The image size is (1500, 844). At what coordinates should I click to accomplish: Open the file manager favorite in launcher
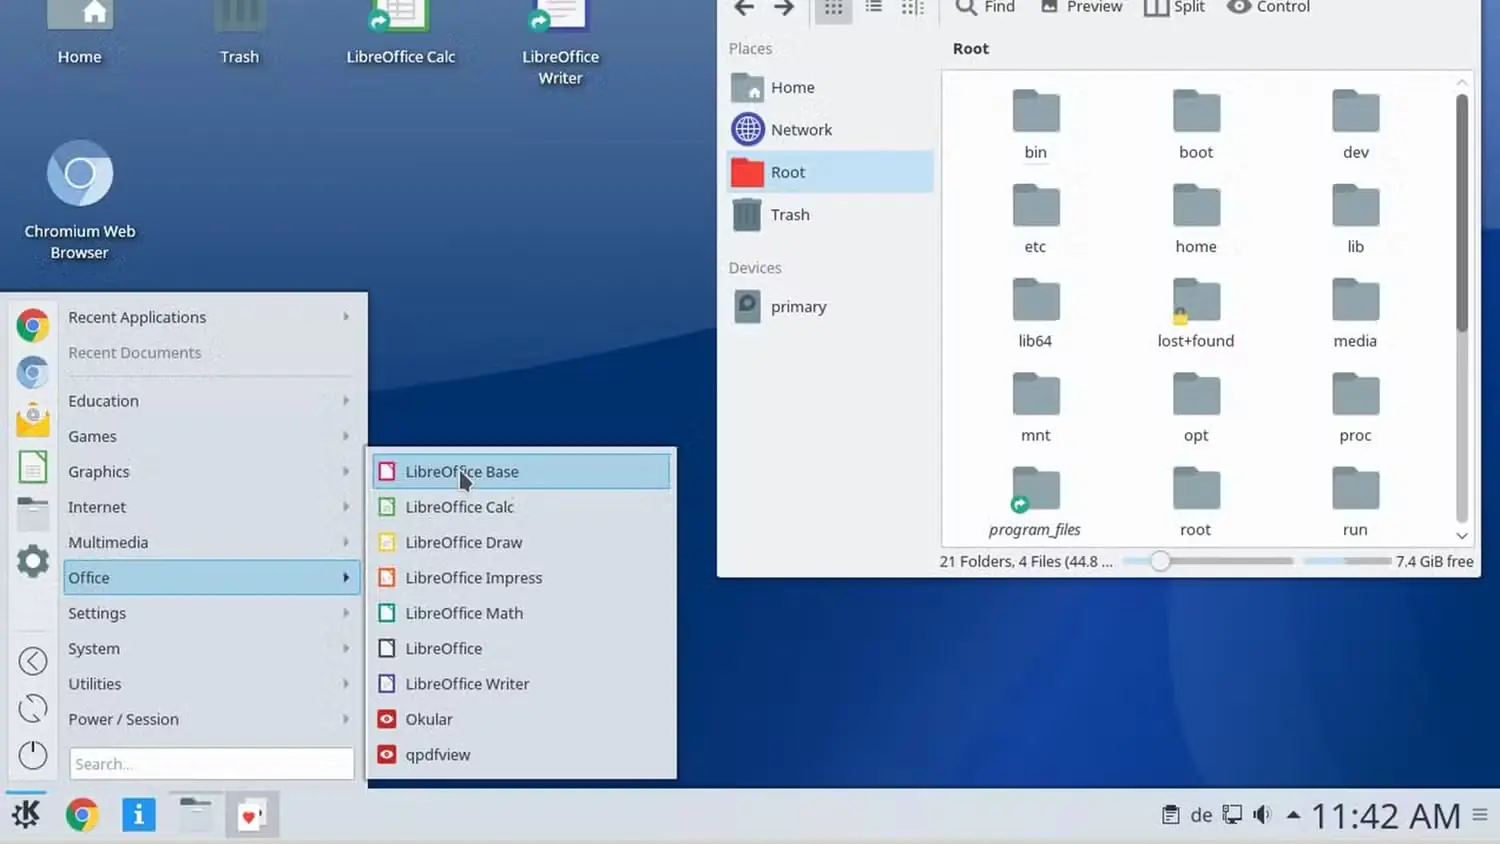(33, 513)
